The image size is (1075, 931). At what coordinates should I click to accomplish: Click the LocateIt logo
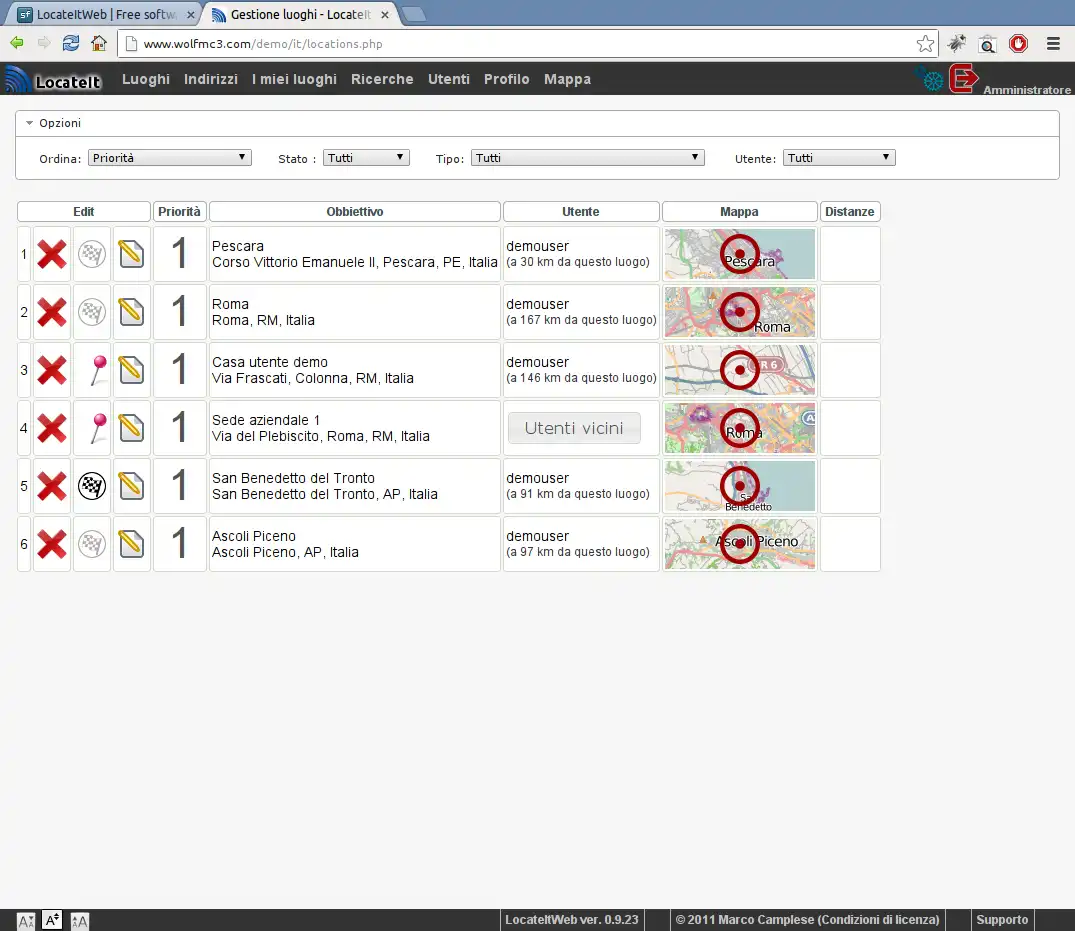[53, 80]
